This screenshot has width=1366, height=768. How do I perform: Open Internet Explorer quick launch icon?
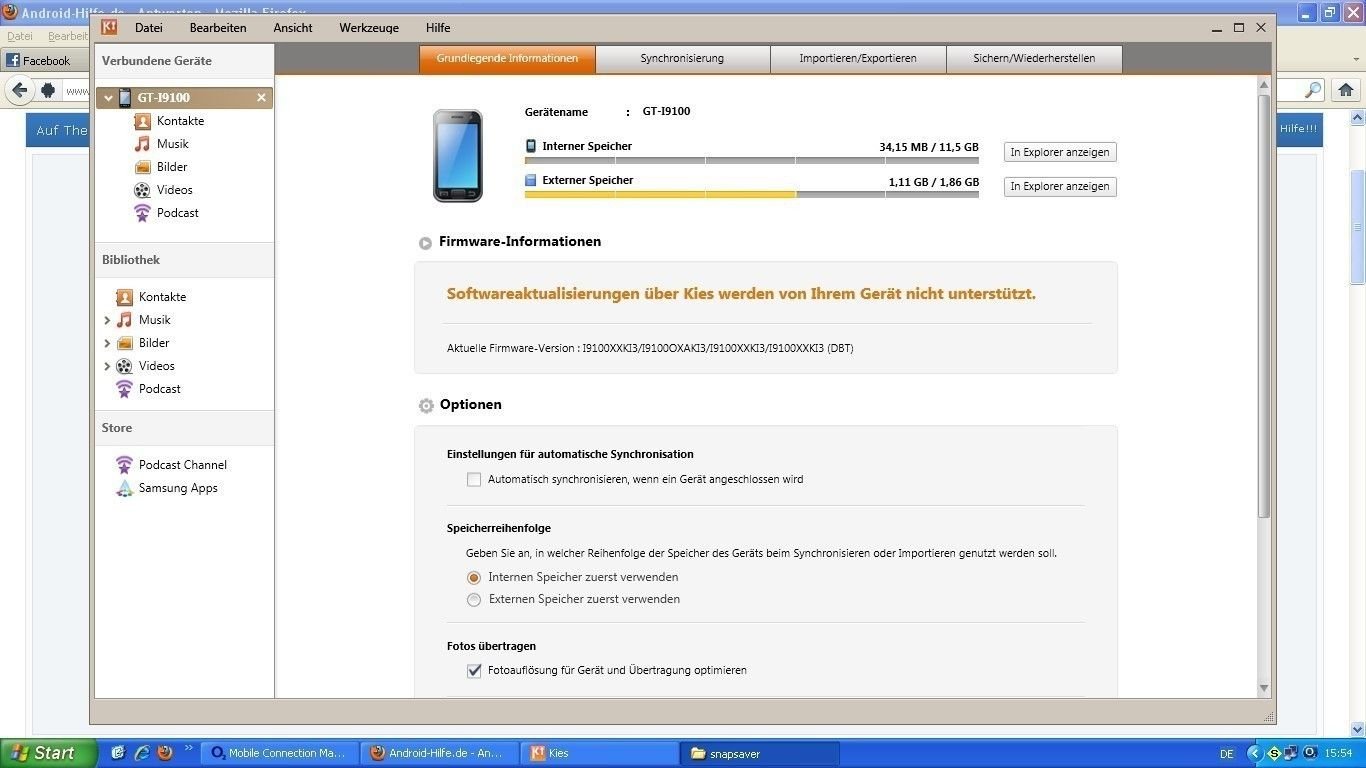142,753
